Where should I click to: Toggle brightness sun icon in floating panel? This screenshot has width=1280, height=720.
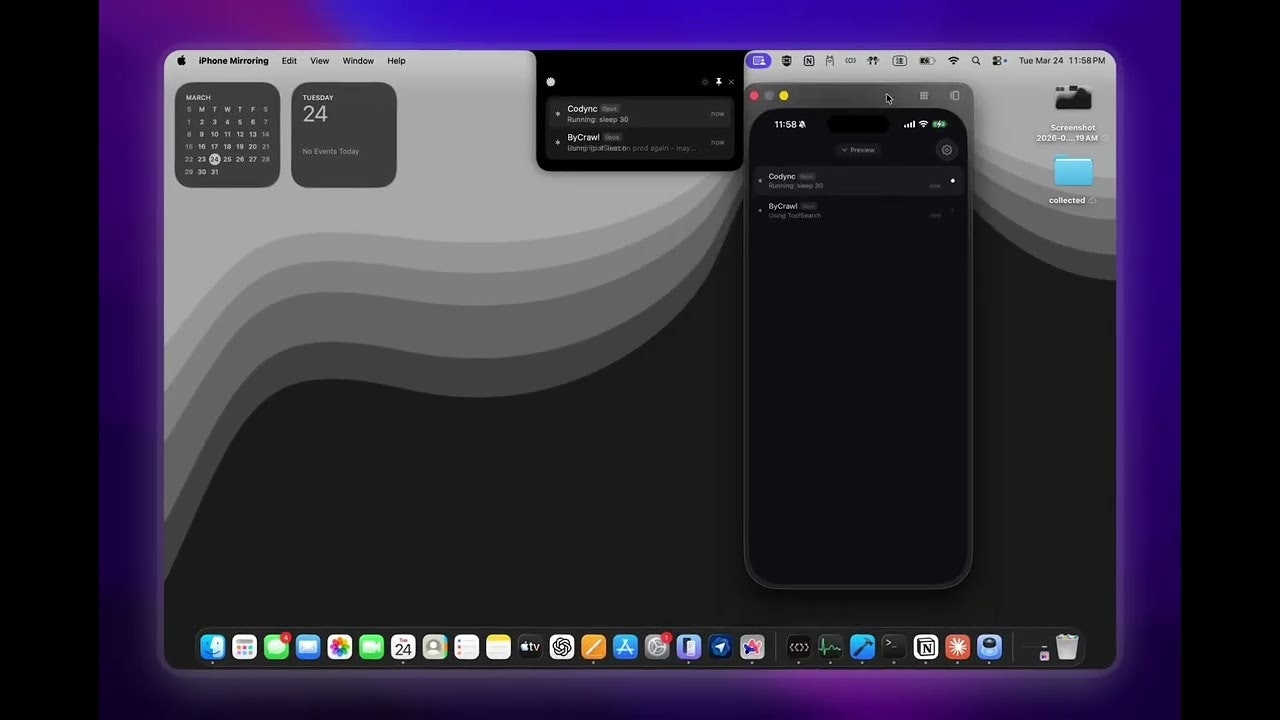point(705,82)
